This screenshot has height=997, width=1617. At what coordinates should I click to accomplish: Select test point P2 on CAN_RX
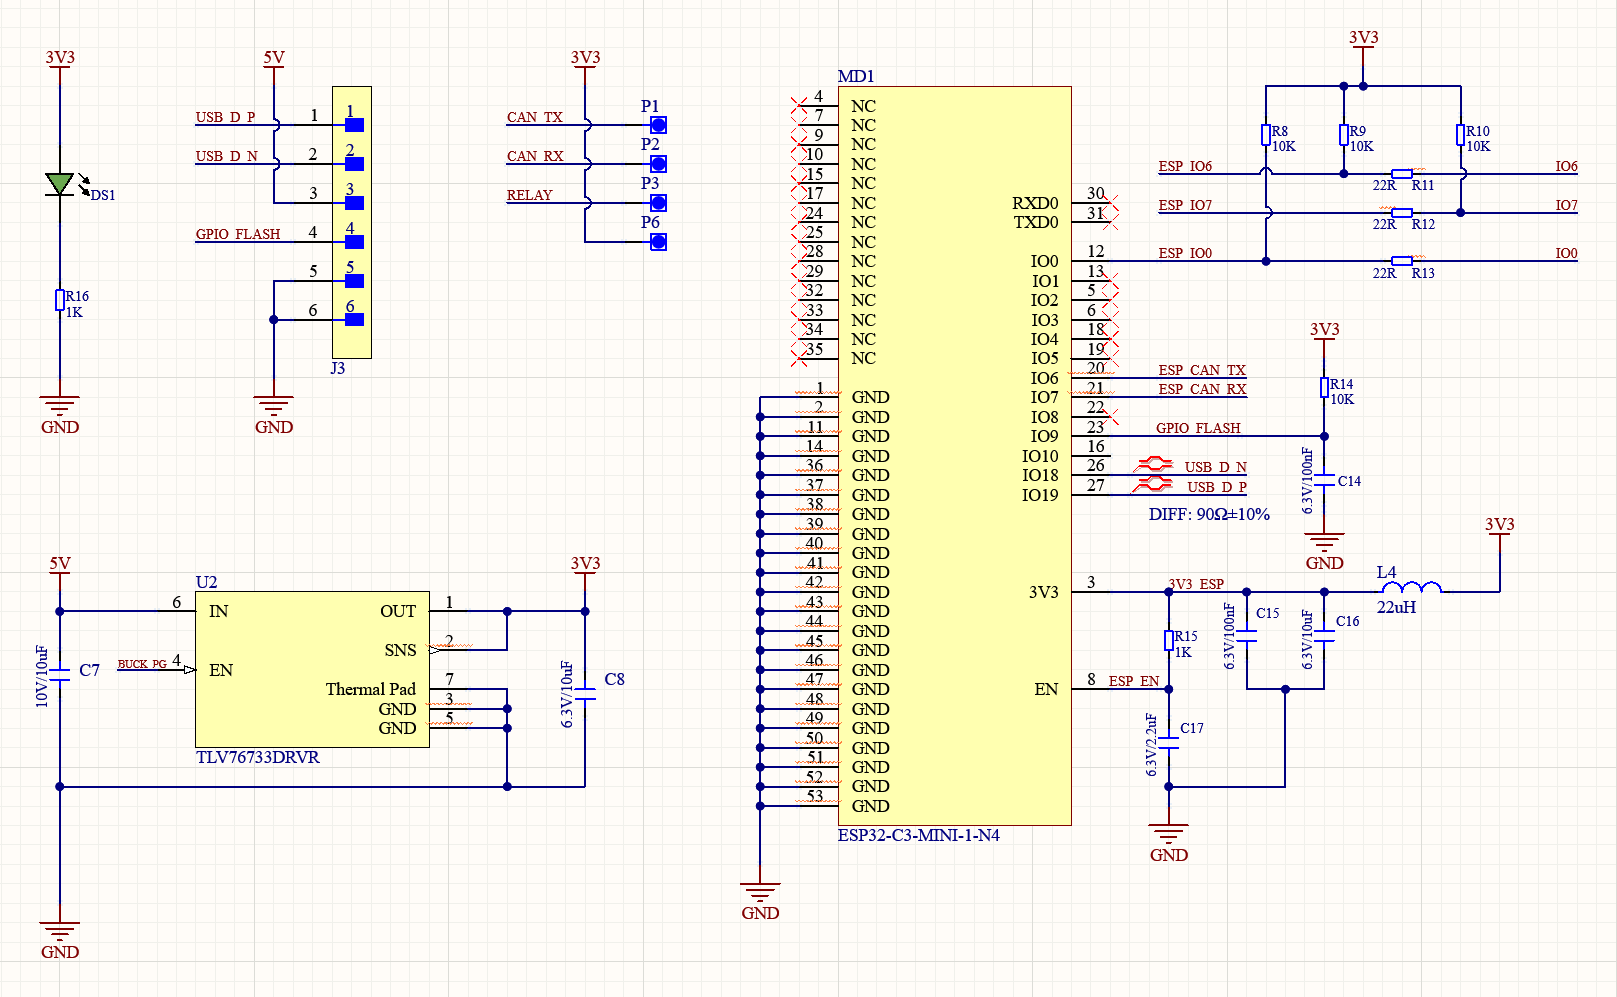658,164
